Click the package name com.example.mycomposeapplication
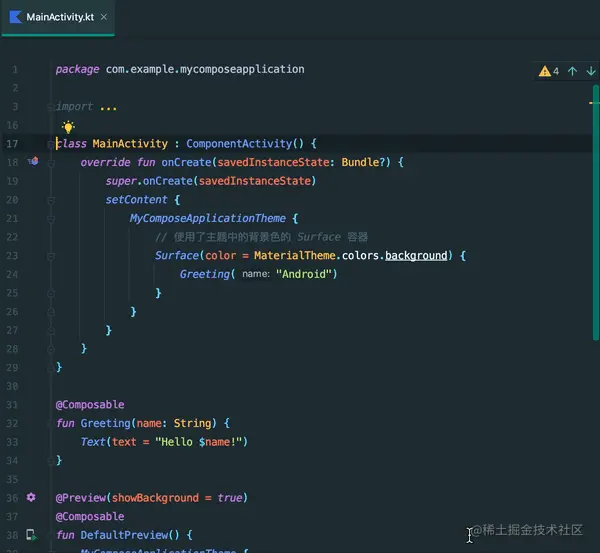This screenshot has height=553, width=600. point(205,69)
